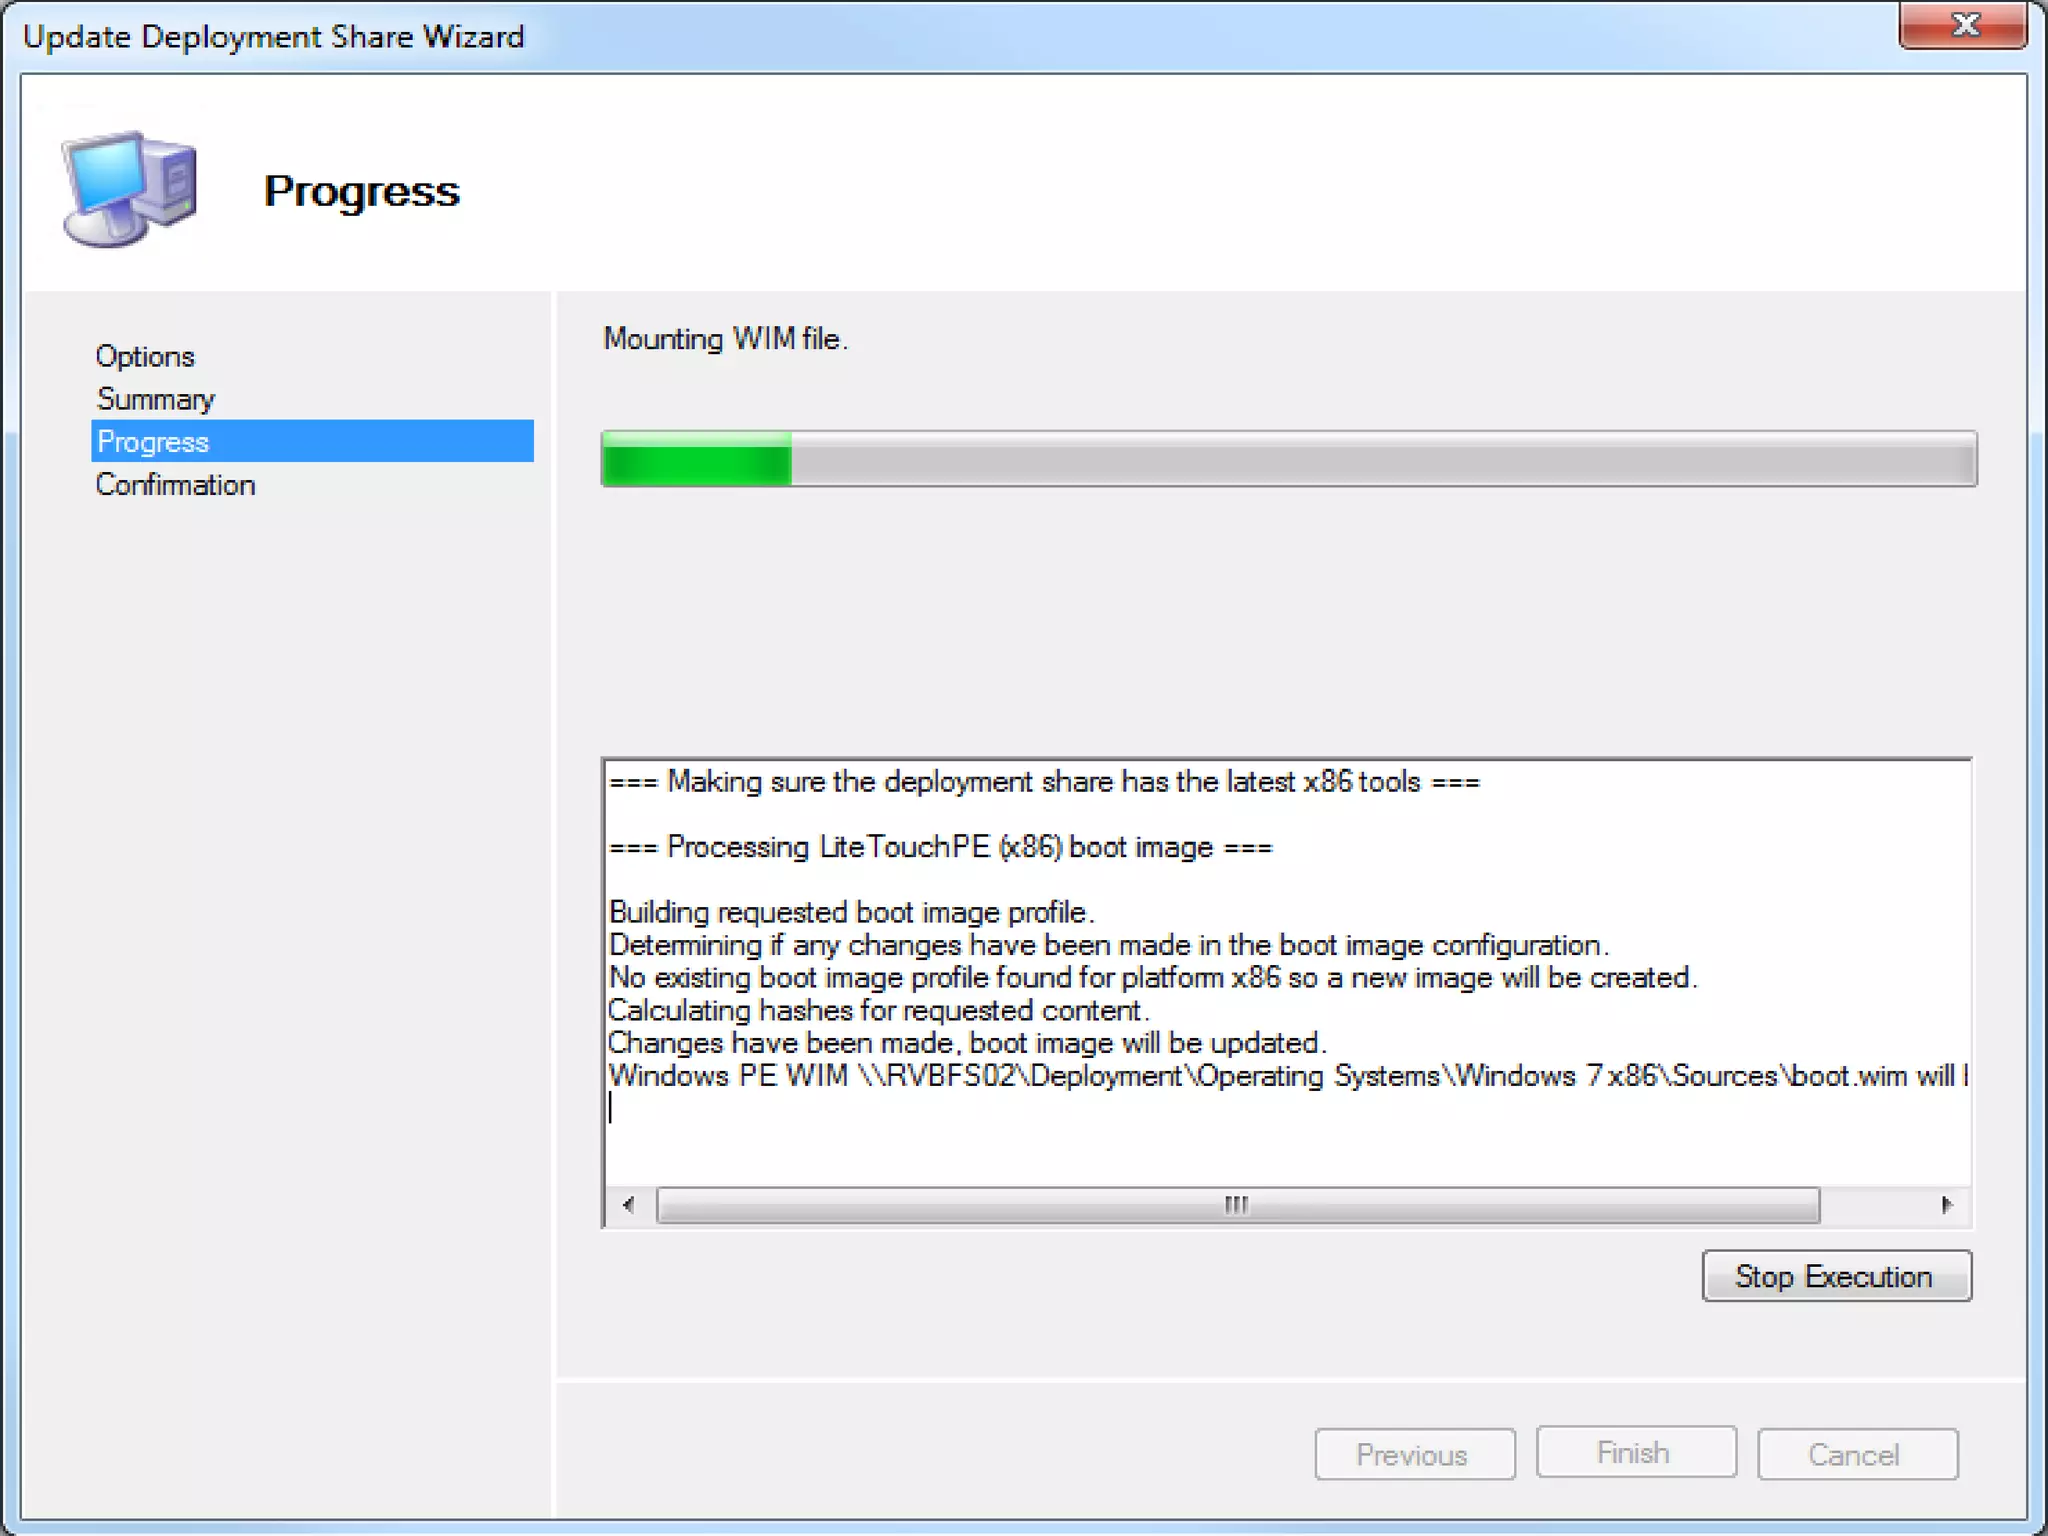
Task: Click the computer icon beside Progress heading
Action: (x=130, y=188)
